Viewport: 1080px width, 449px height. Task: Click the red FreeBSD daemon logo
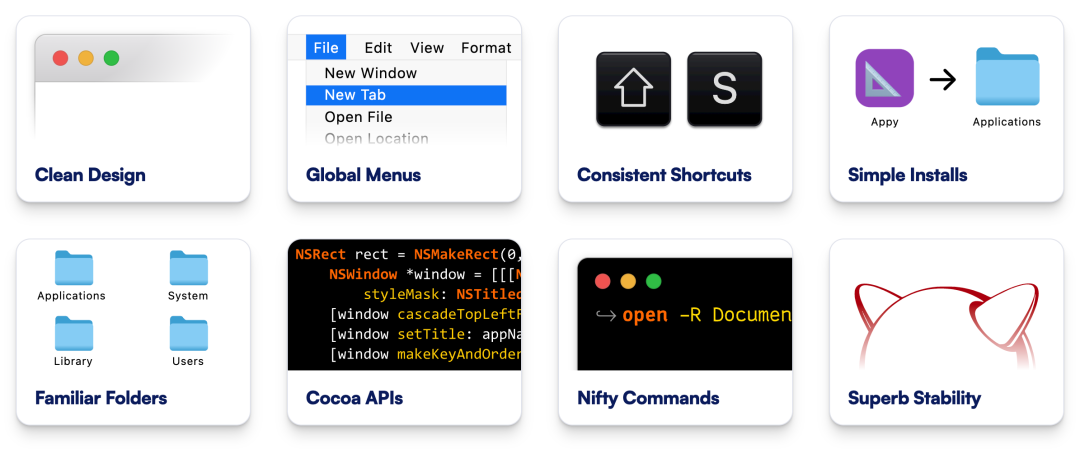(946, 324)
